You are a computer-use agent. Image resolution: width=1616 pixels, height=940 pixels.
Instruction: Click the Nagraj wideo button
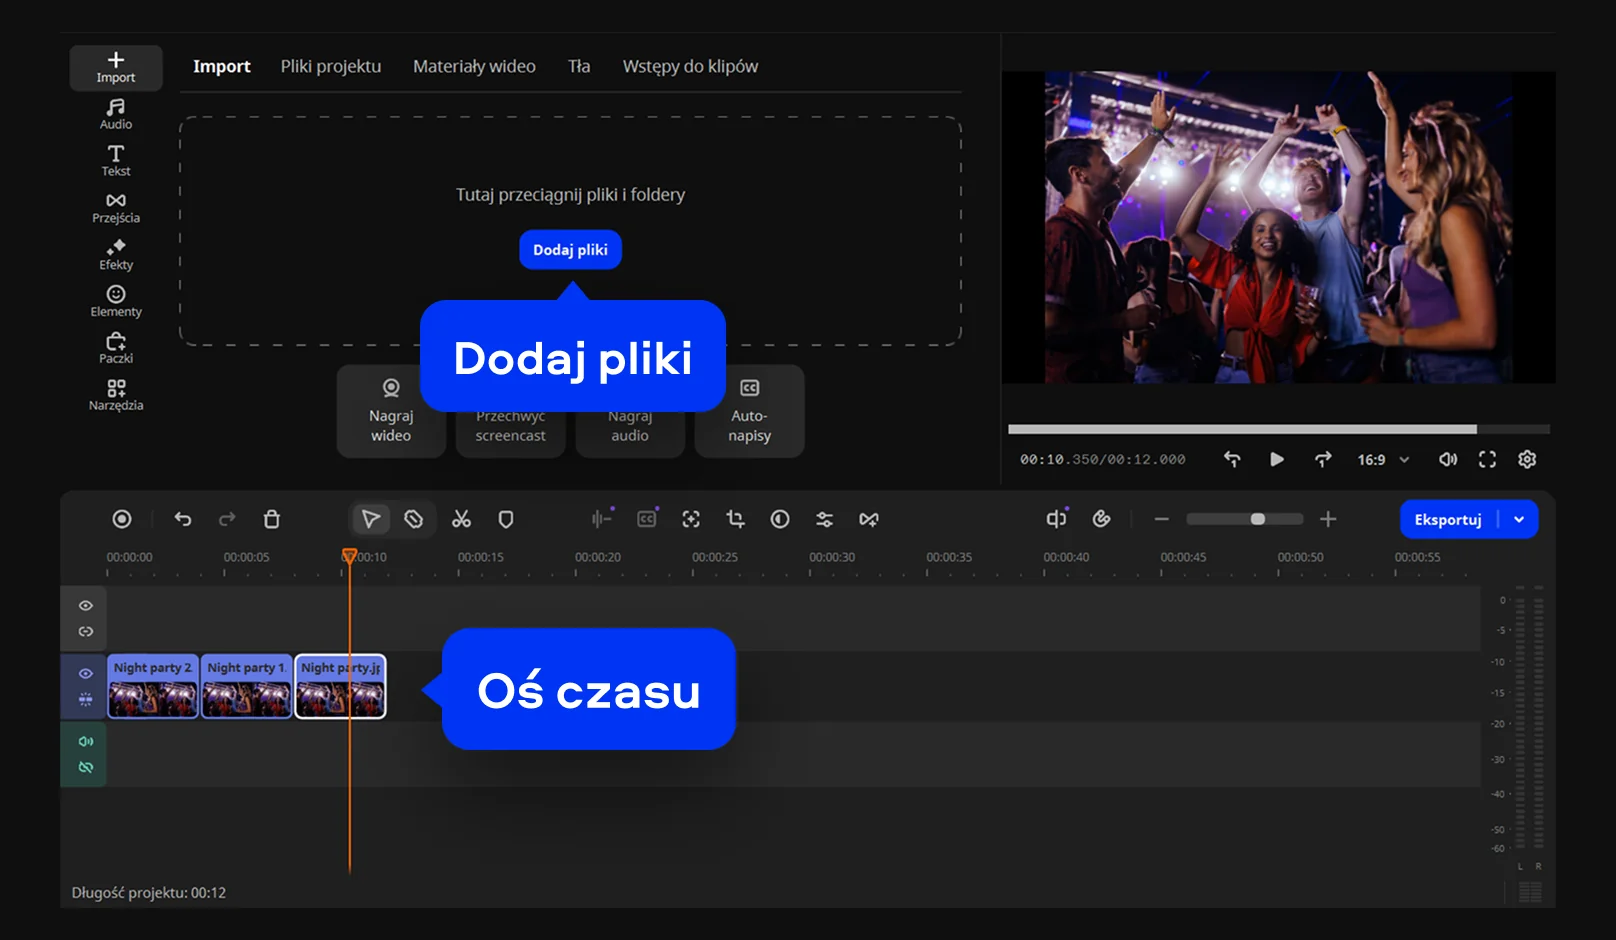[391, 411]
